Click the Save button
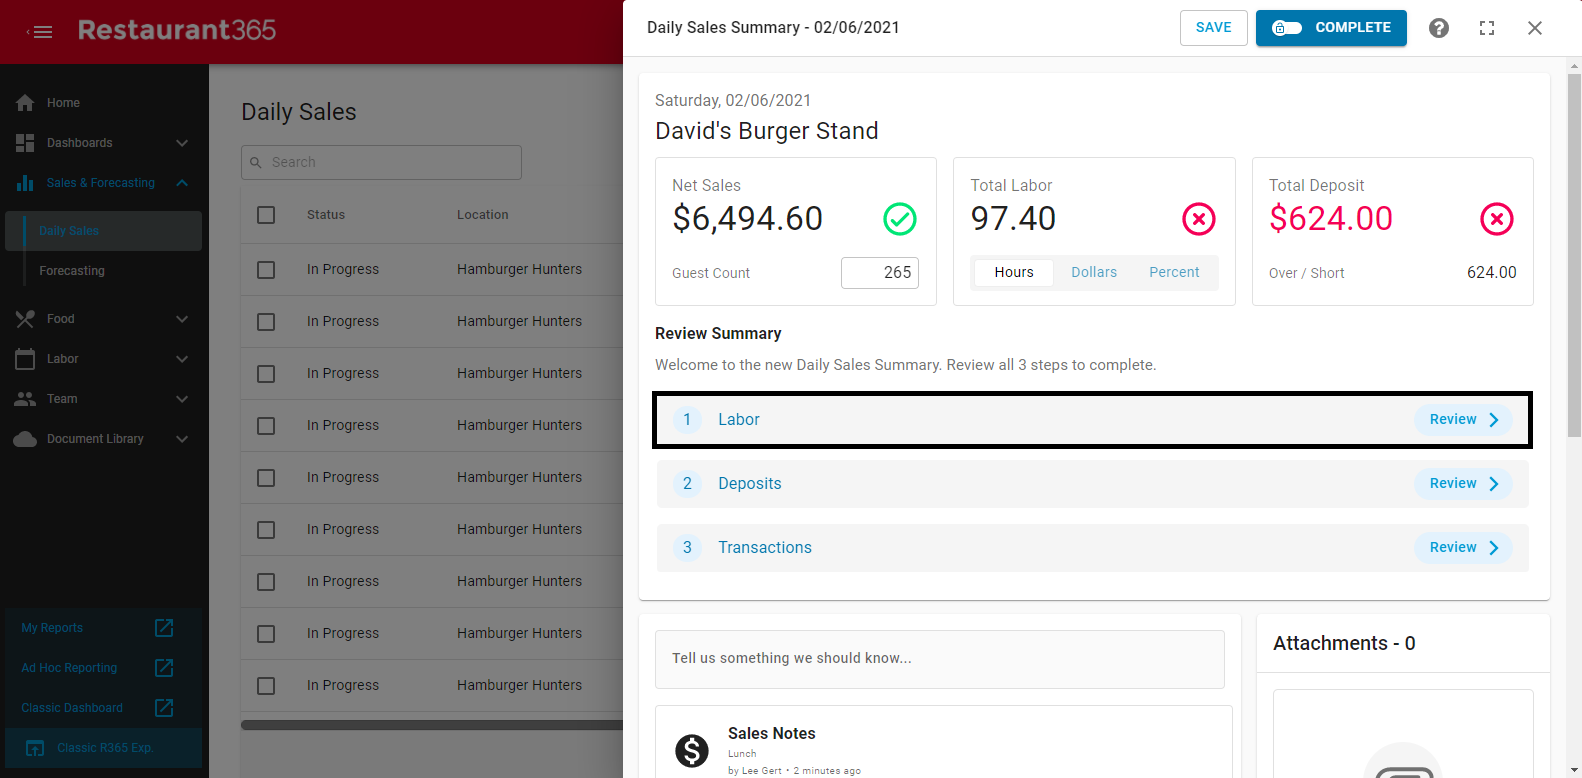Viewport: 1582px width, 778px height. coord(1214,28)
